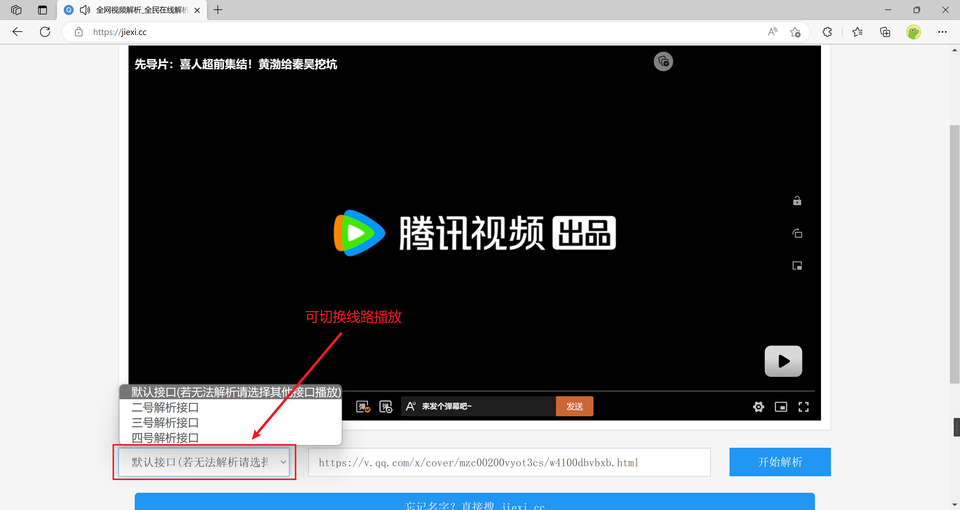The image size is (960, 510).
Task: Enable picture-in-picture mode in the player
Action: 781,407
